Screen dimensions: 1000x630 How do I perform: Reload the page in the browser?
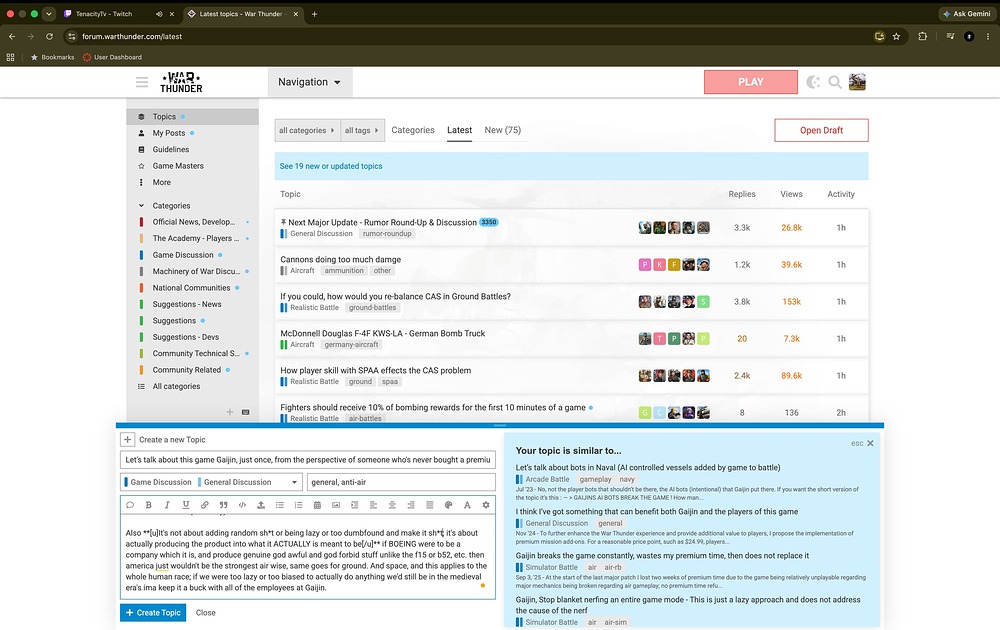[x=49, y=36]
